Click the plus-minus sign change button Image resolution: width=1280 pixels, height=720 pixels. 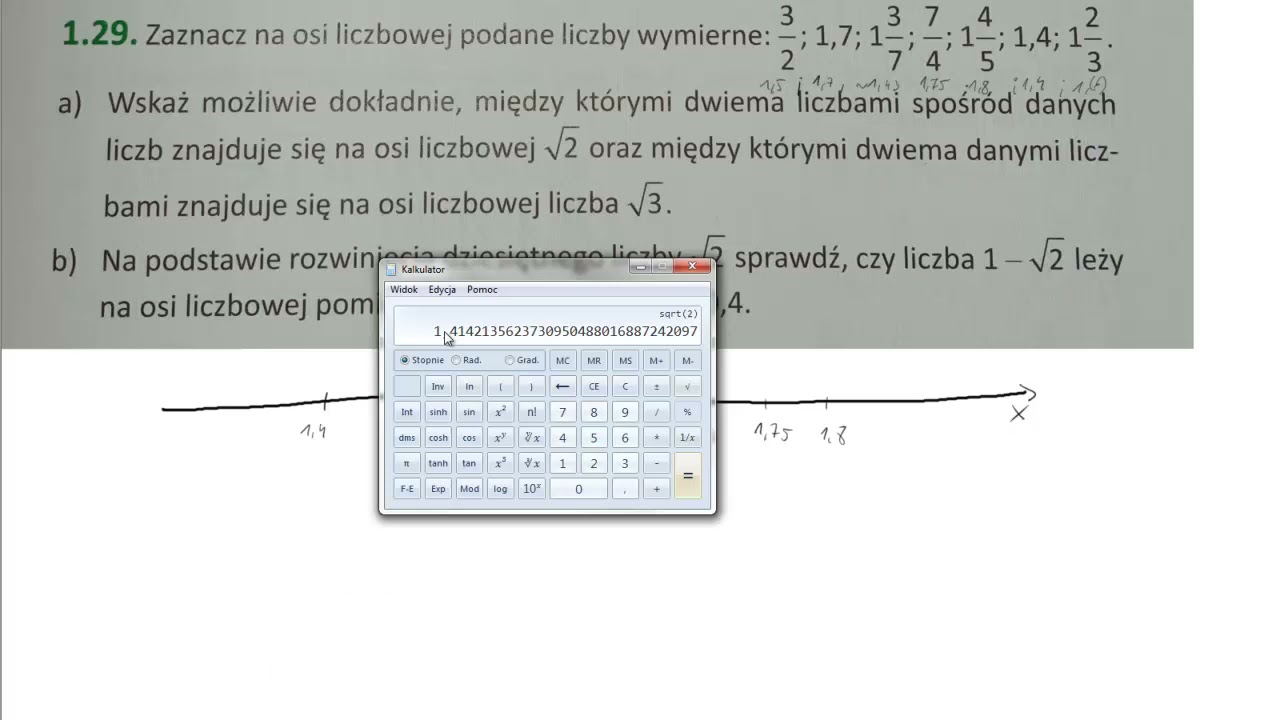(x=656, y=386)
